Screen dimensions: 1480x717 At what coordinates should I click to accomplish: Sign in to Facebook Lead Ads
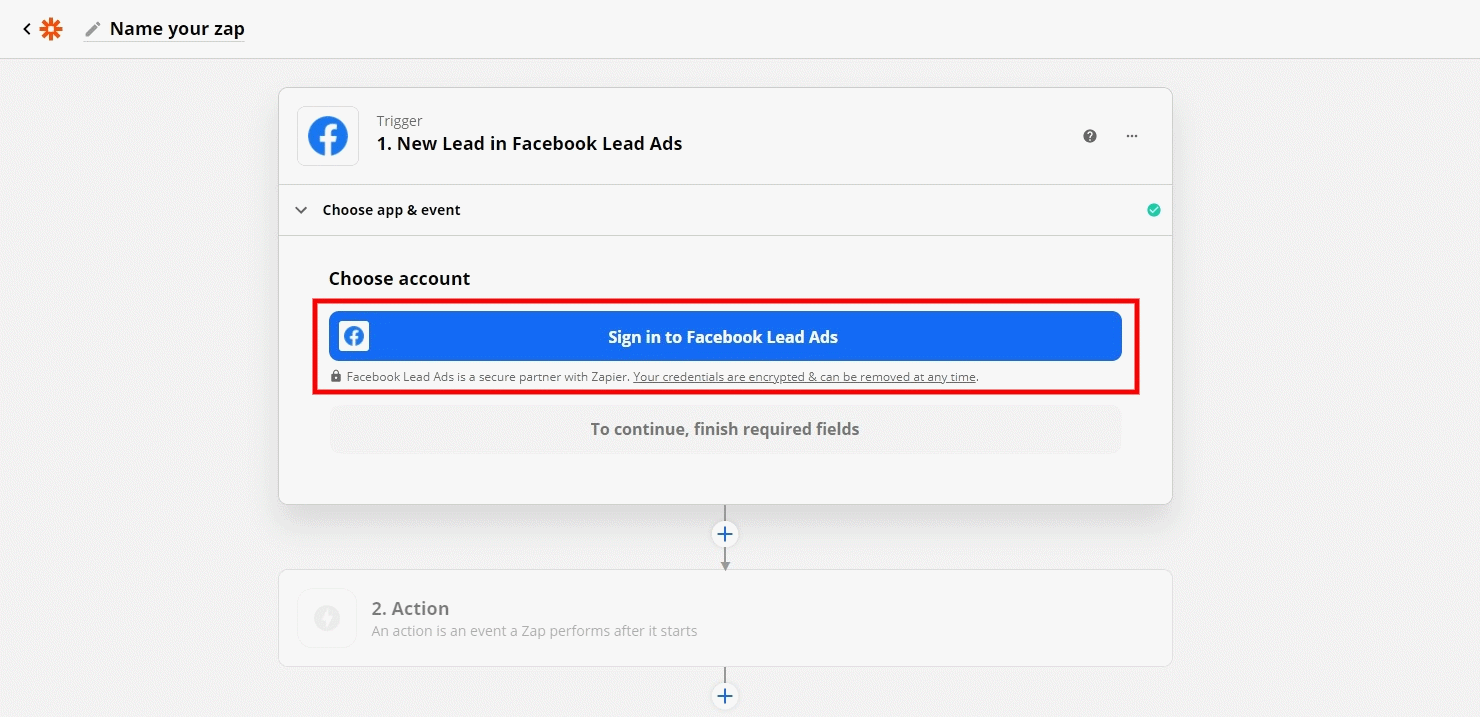coord(725,336)
